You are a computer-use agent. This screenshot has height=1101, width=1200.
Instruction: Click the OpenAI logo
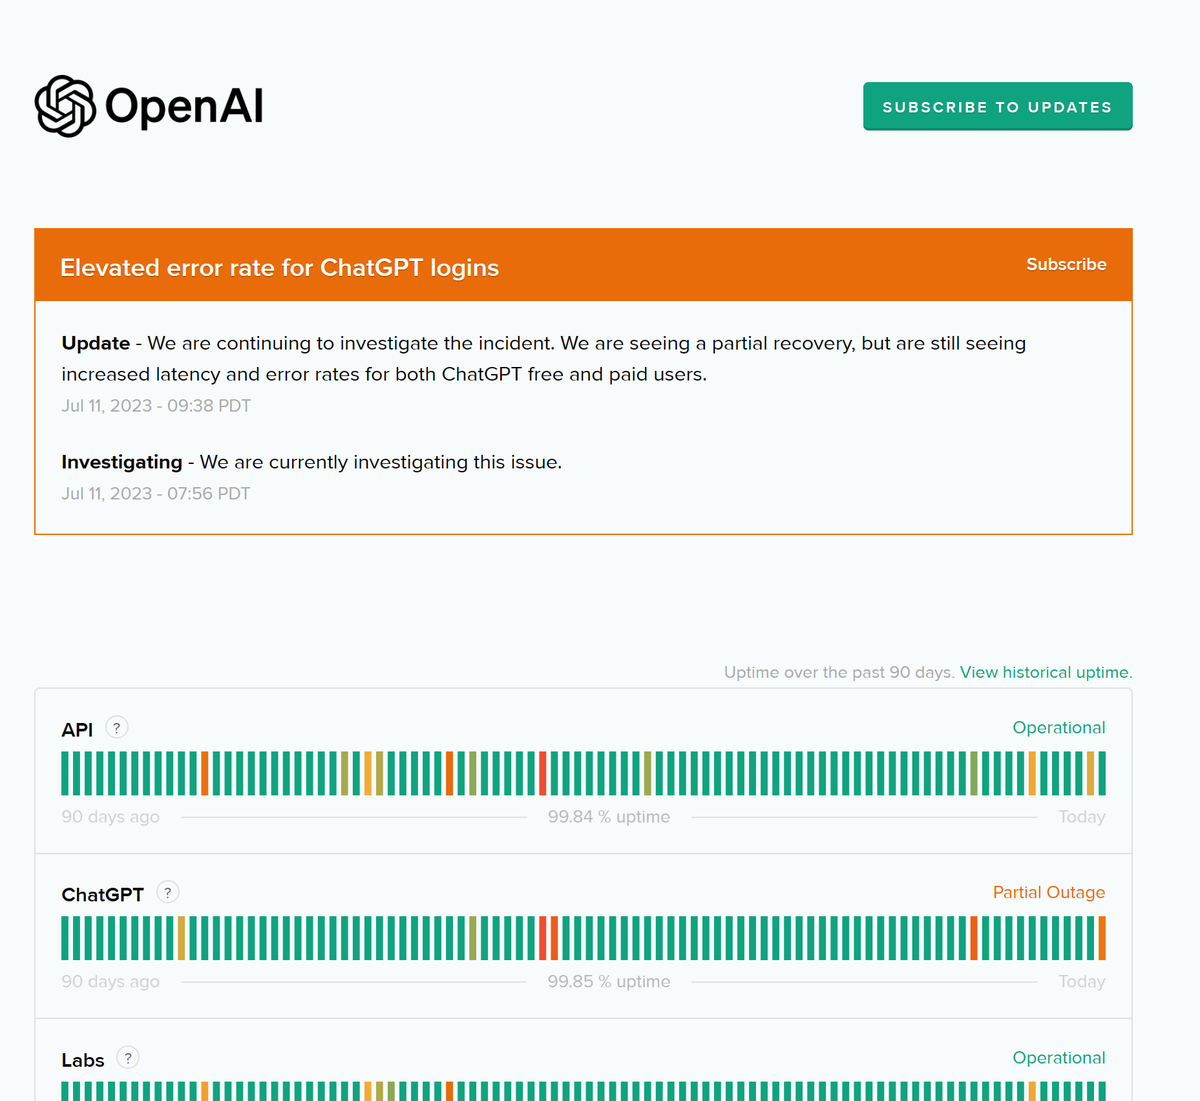pos(149,106)
